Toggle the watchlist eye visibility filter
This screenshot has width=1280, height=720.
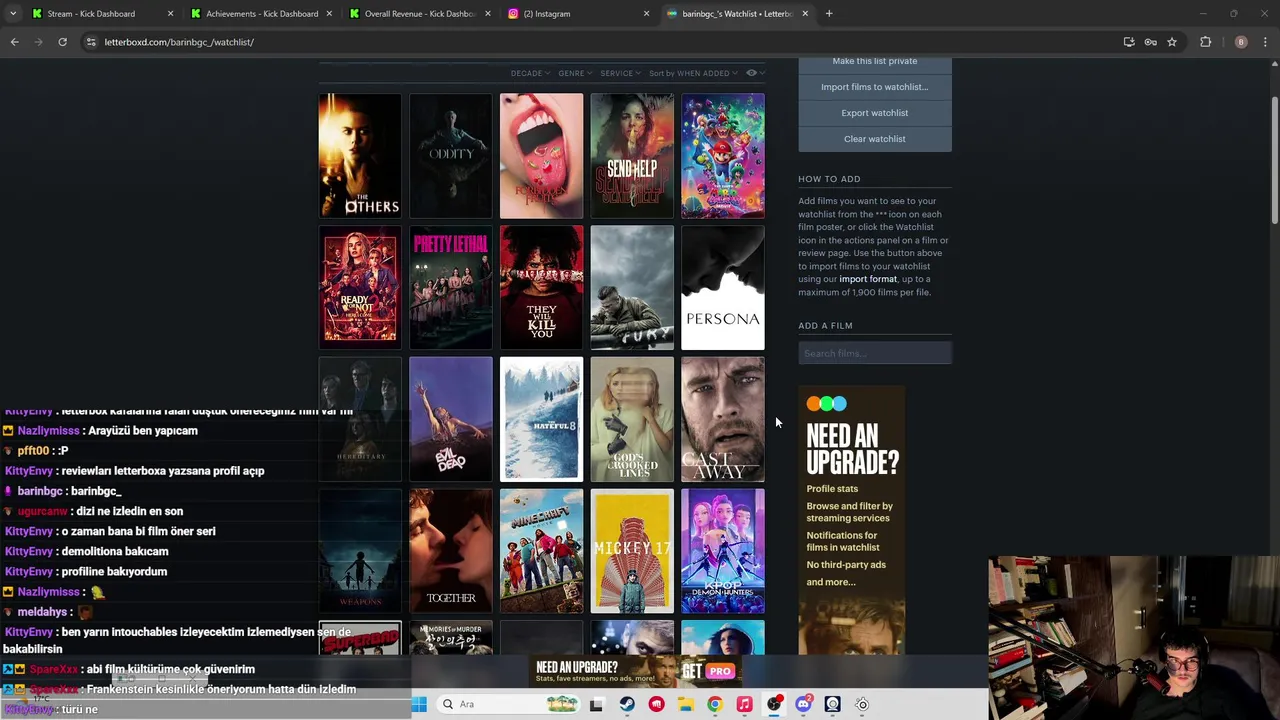pos(754,73)
